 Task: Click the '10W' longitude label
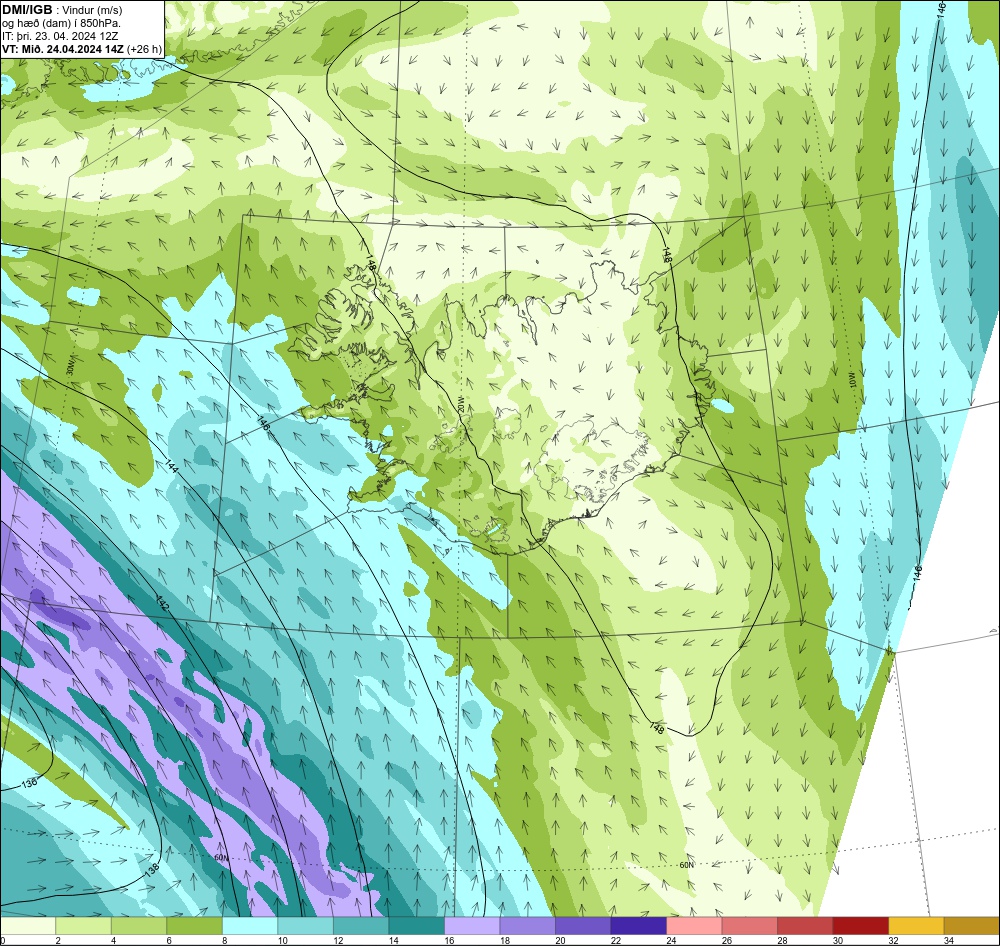(853, 381)
